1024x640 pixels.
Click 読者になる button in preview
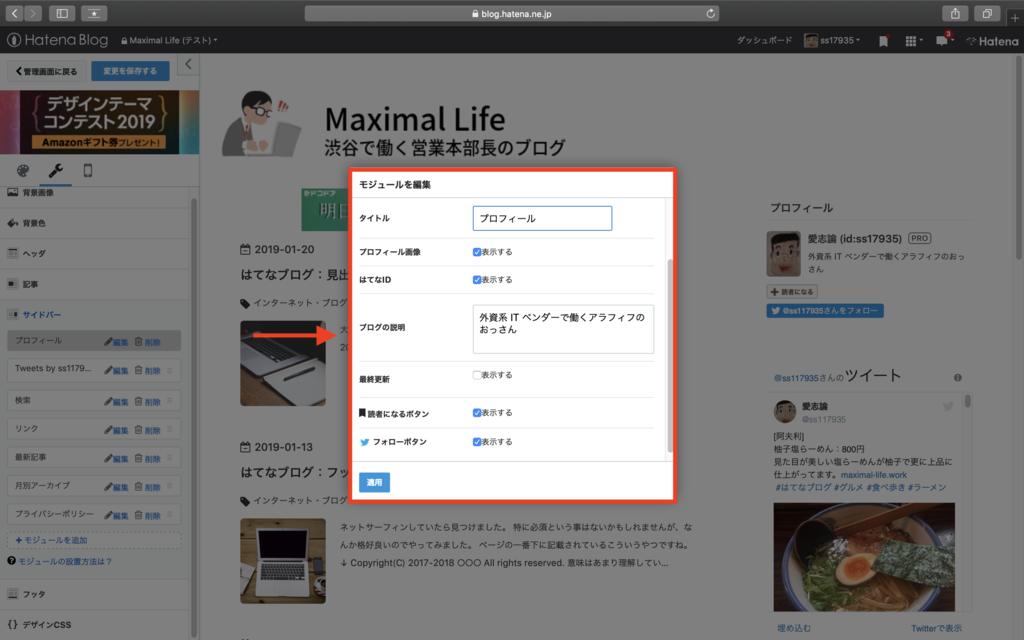792,292
